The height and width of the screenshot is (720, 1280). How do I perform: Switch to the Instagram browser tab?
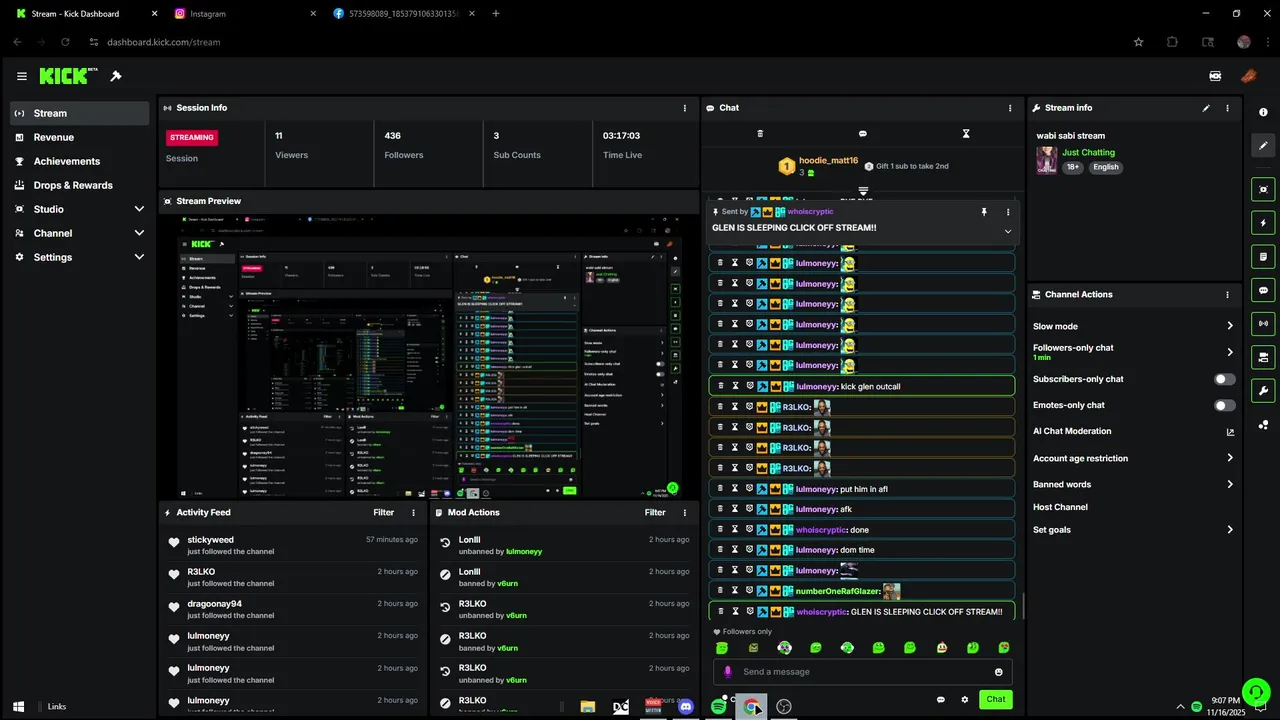[x=245, y=14]
